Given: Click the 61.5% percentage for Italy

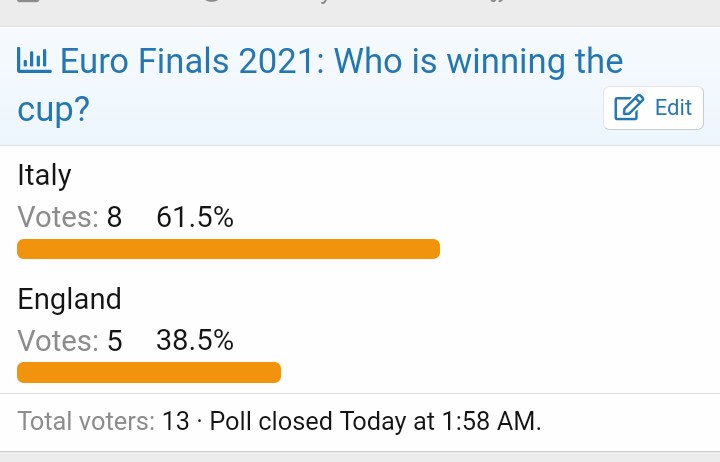Looking at the screenshot, I should pyautogui.click(x=195, y=217).
